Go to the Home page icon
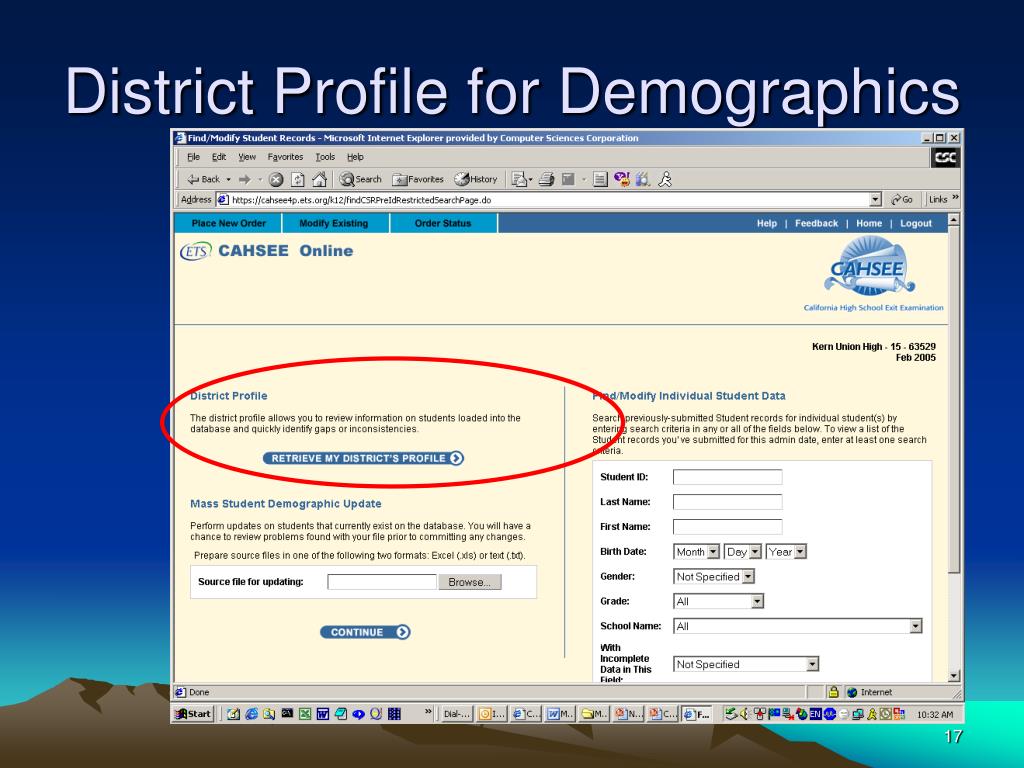1024x768 pixels. (319, 180)
